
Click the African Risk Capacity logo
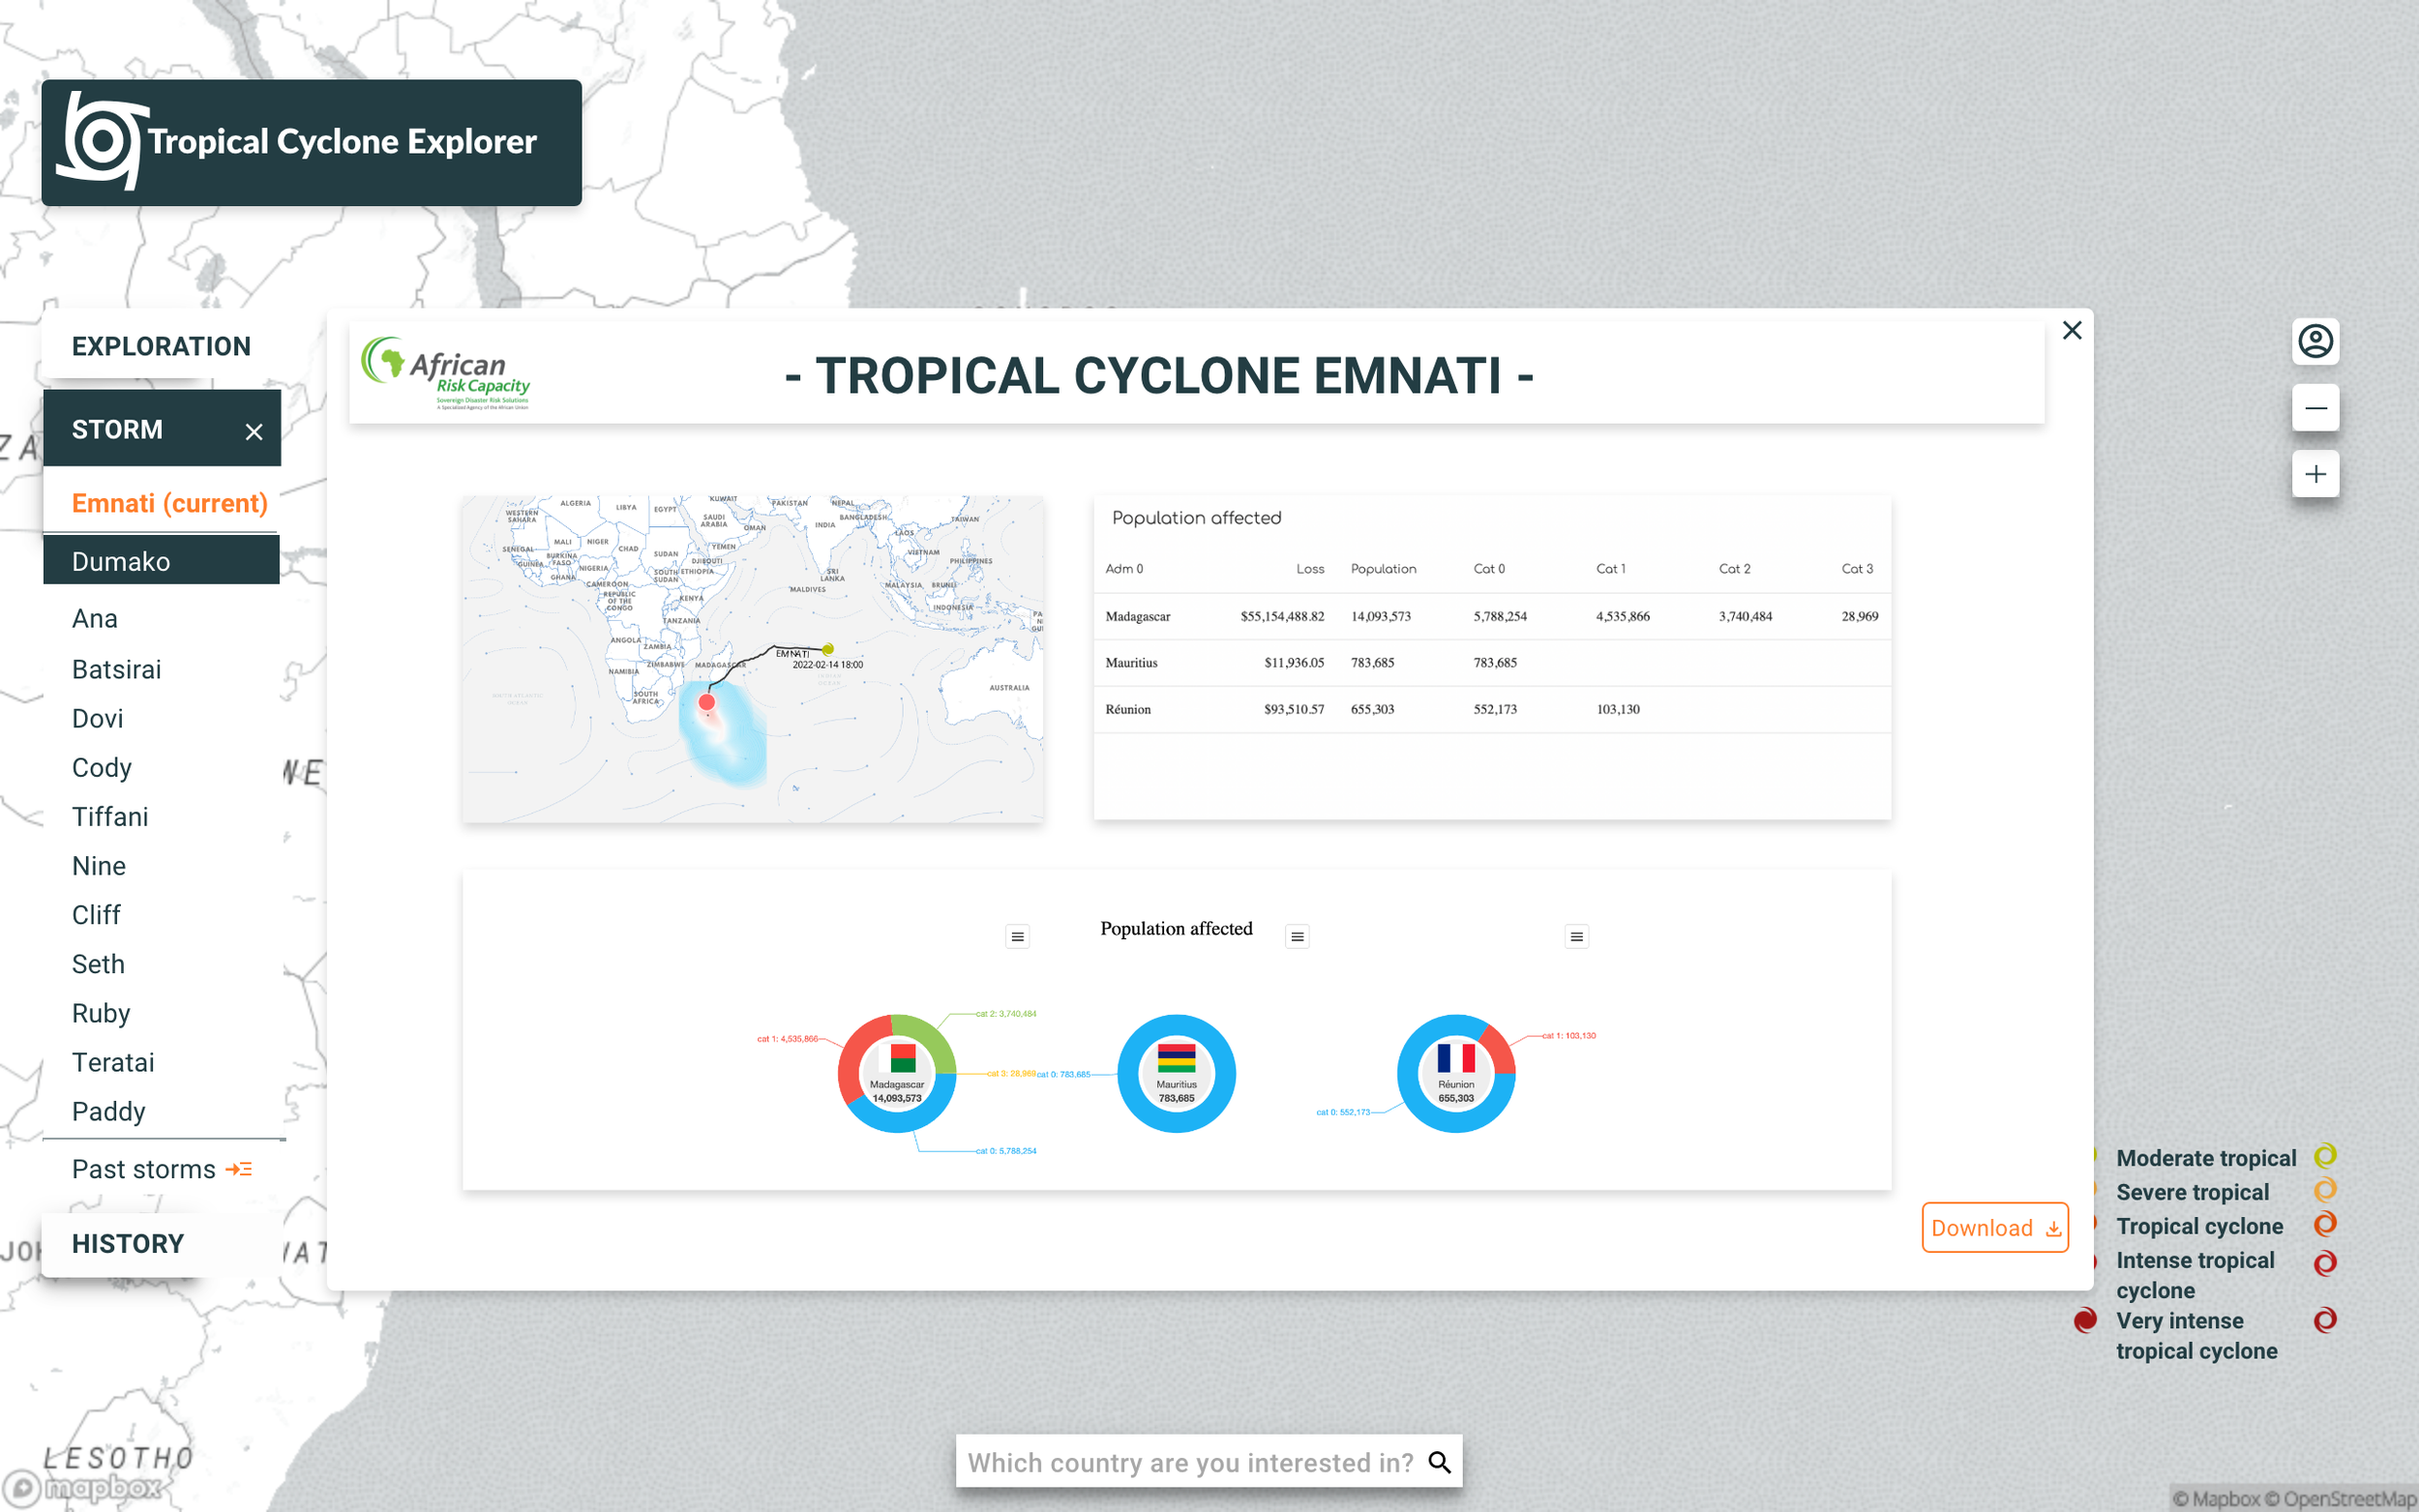tap(446, 373)
